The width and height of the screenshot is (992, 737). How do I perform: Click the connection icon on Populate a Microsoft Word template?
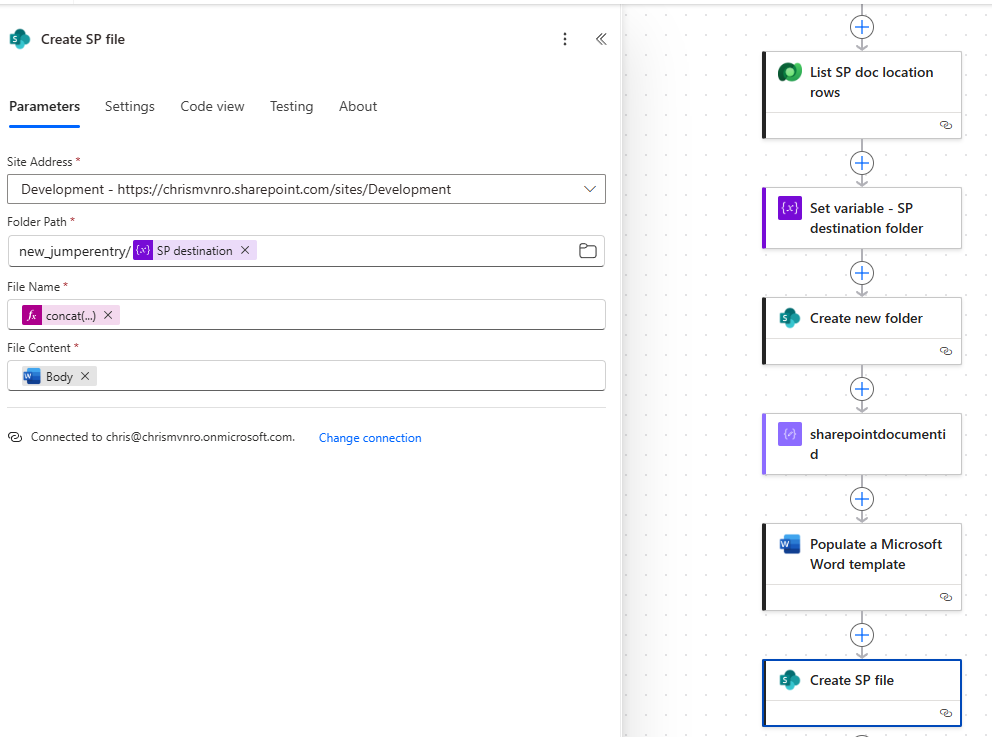(x=946, y=597)
